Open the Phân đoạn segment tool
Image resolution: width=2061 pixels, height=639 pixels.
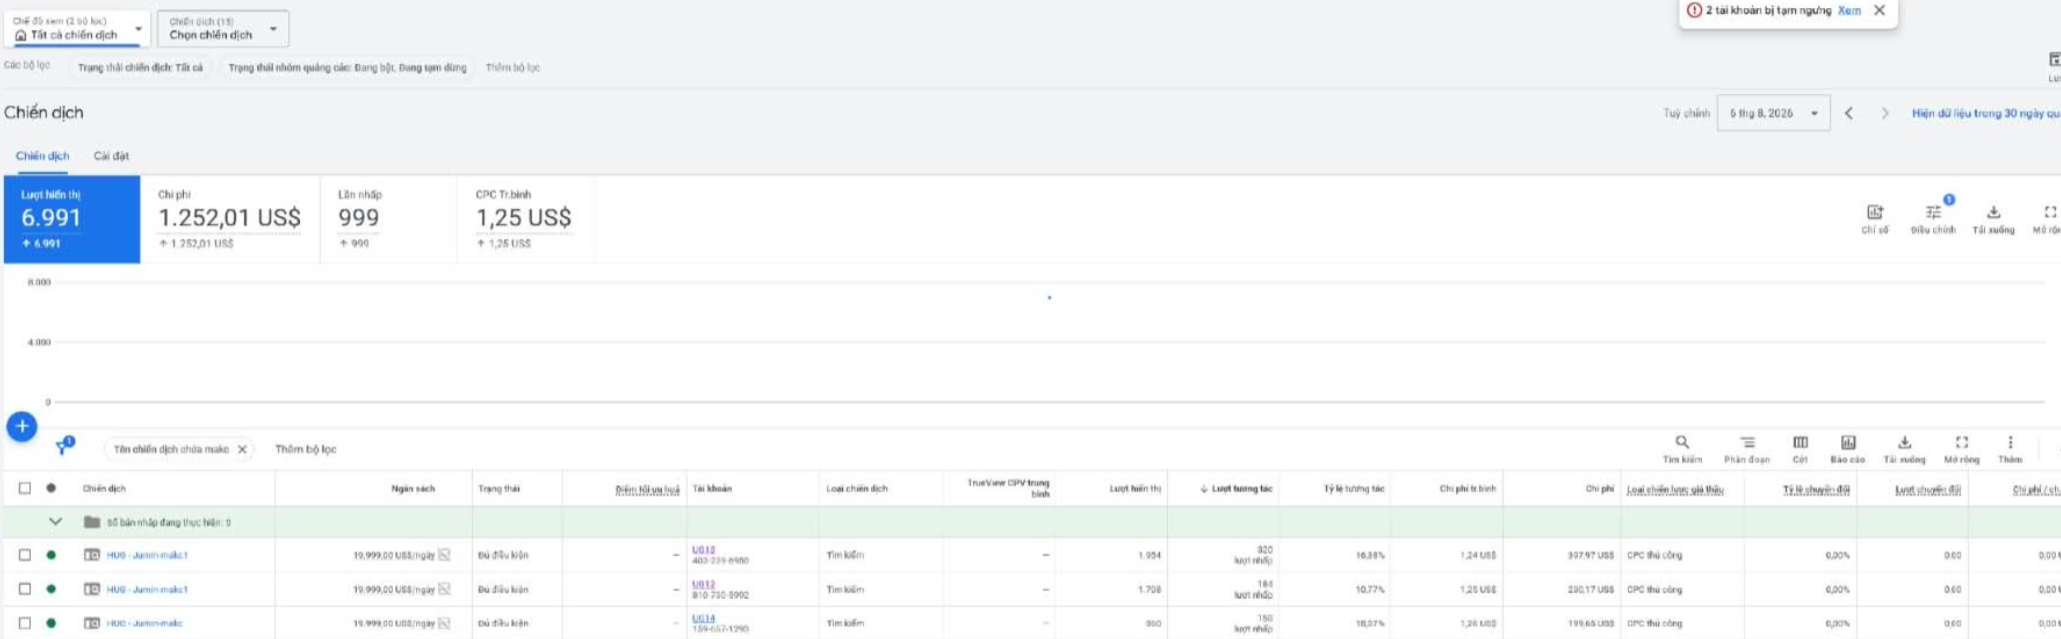point(1746,449)
